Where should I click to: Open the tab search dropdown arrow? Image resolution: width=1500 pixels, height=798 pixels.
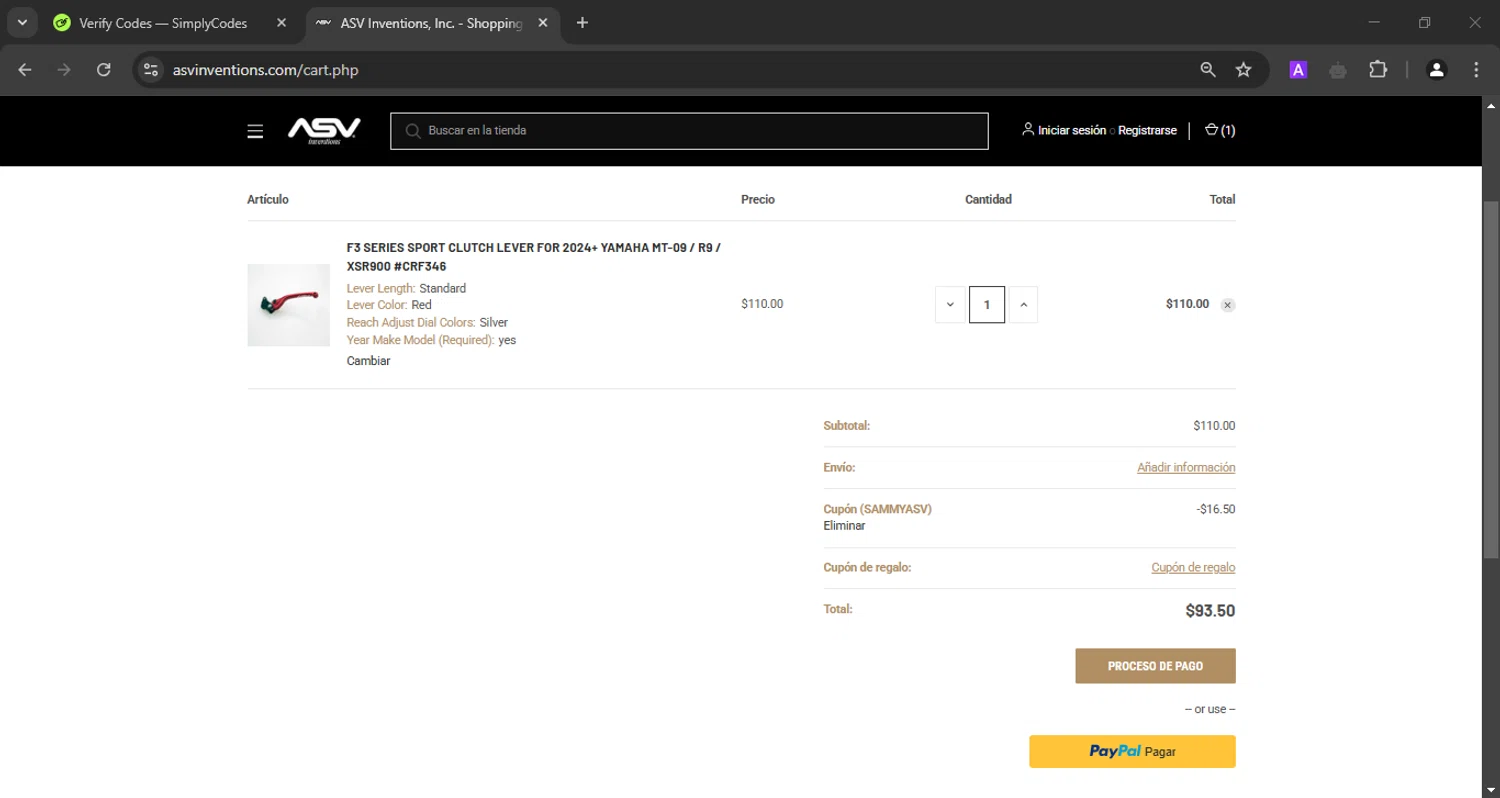tap(22, 22)
